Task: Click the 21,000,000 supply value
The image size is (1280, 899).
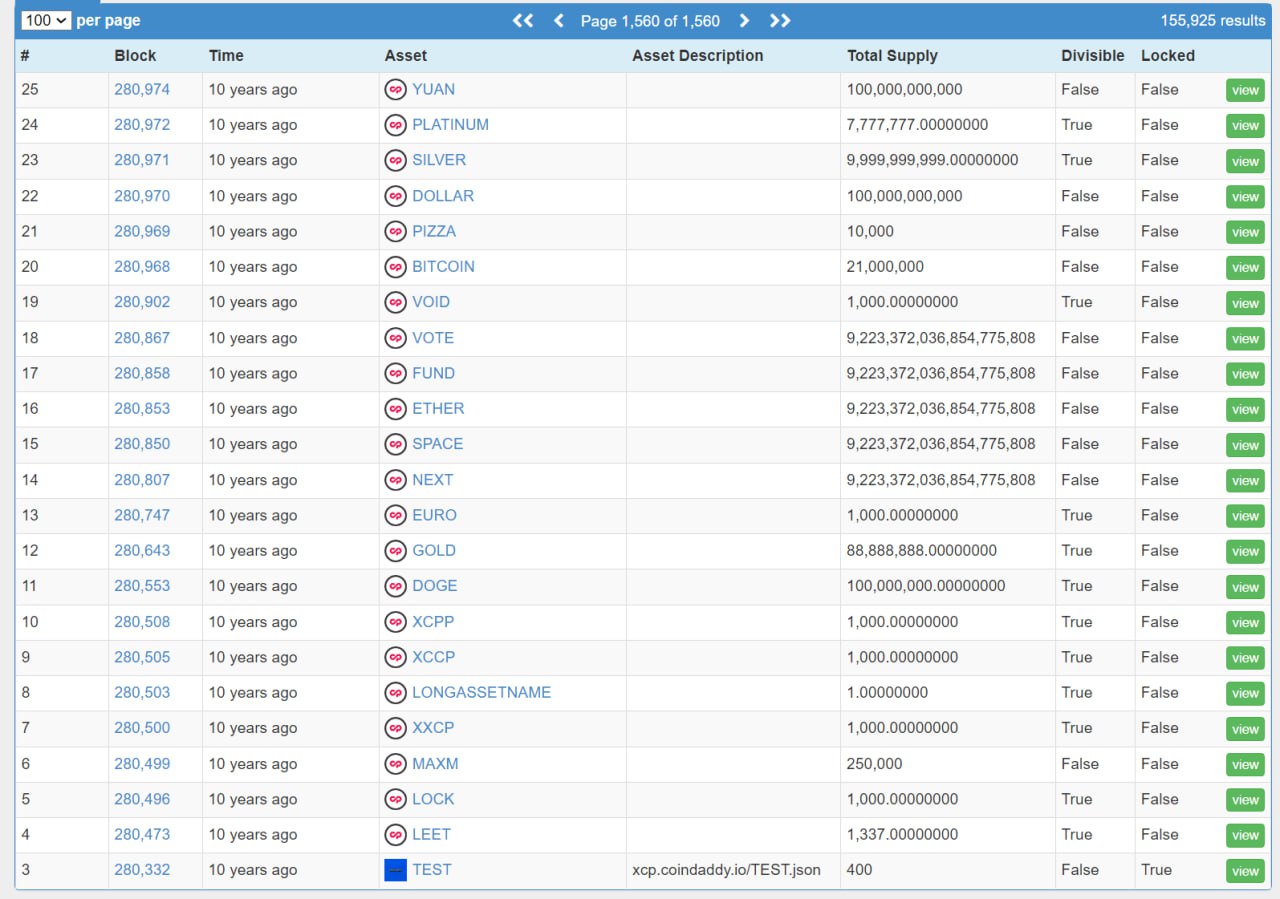Action: (885, 267)
